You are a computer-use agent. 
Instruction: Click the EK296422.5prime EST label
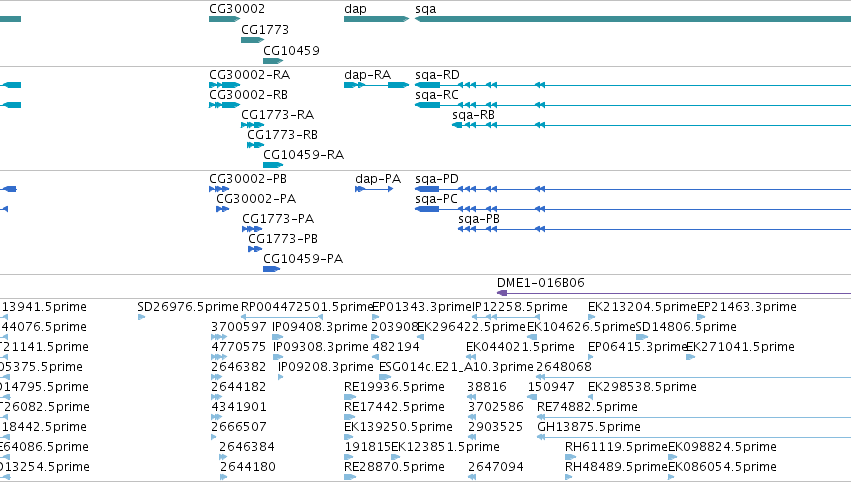(x=472, y=327)
